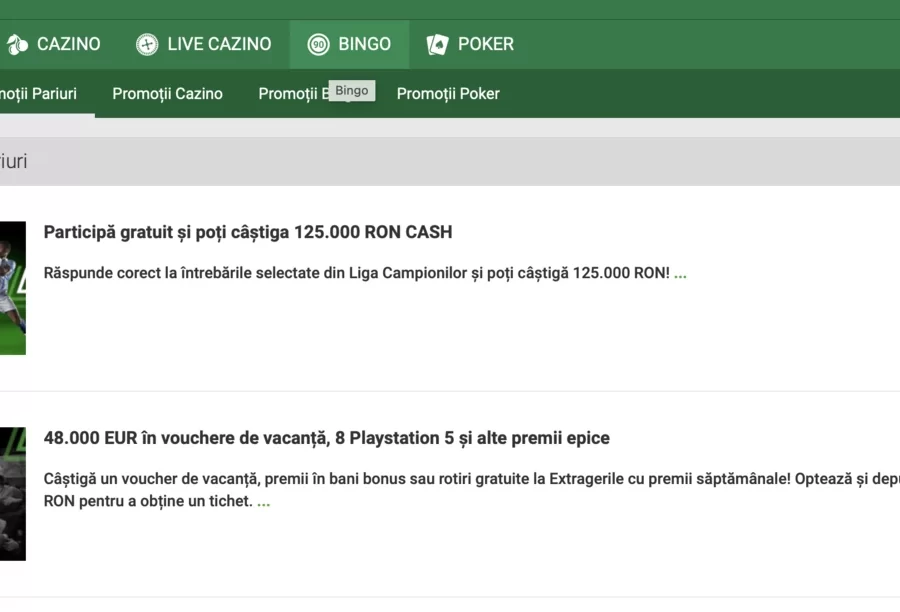Expand the green ellipsis after 'un tichet.'
This screenshot has width=900, height=612.
point(263,502)
